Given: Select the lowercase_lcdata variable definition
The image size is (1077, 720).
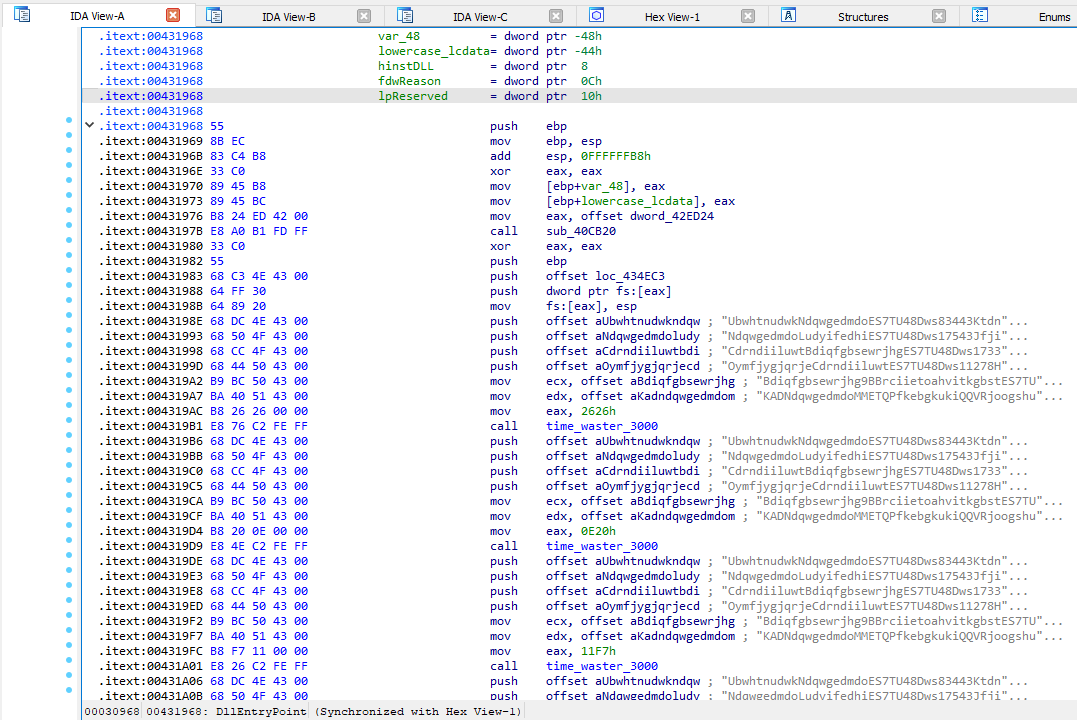Looking at the screenshot, I should pyautogui.click(x=433, y=51).
